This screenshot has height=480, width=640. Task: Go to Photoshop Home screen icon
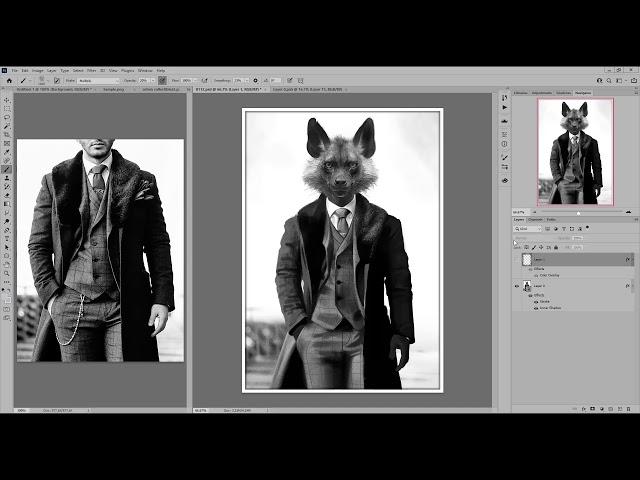coord(9,81)
